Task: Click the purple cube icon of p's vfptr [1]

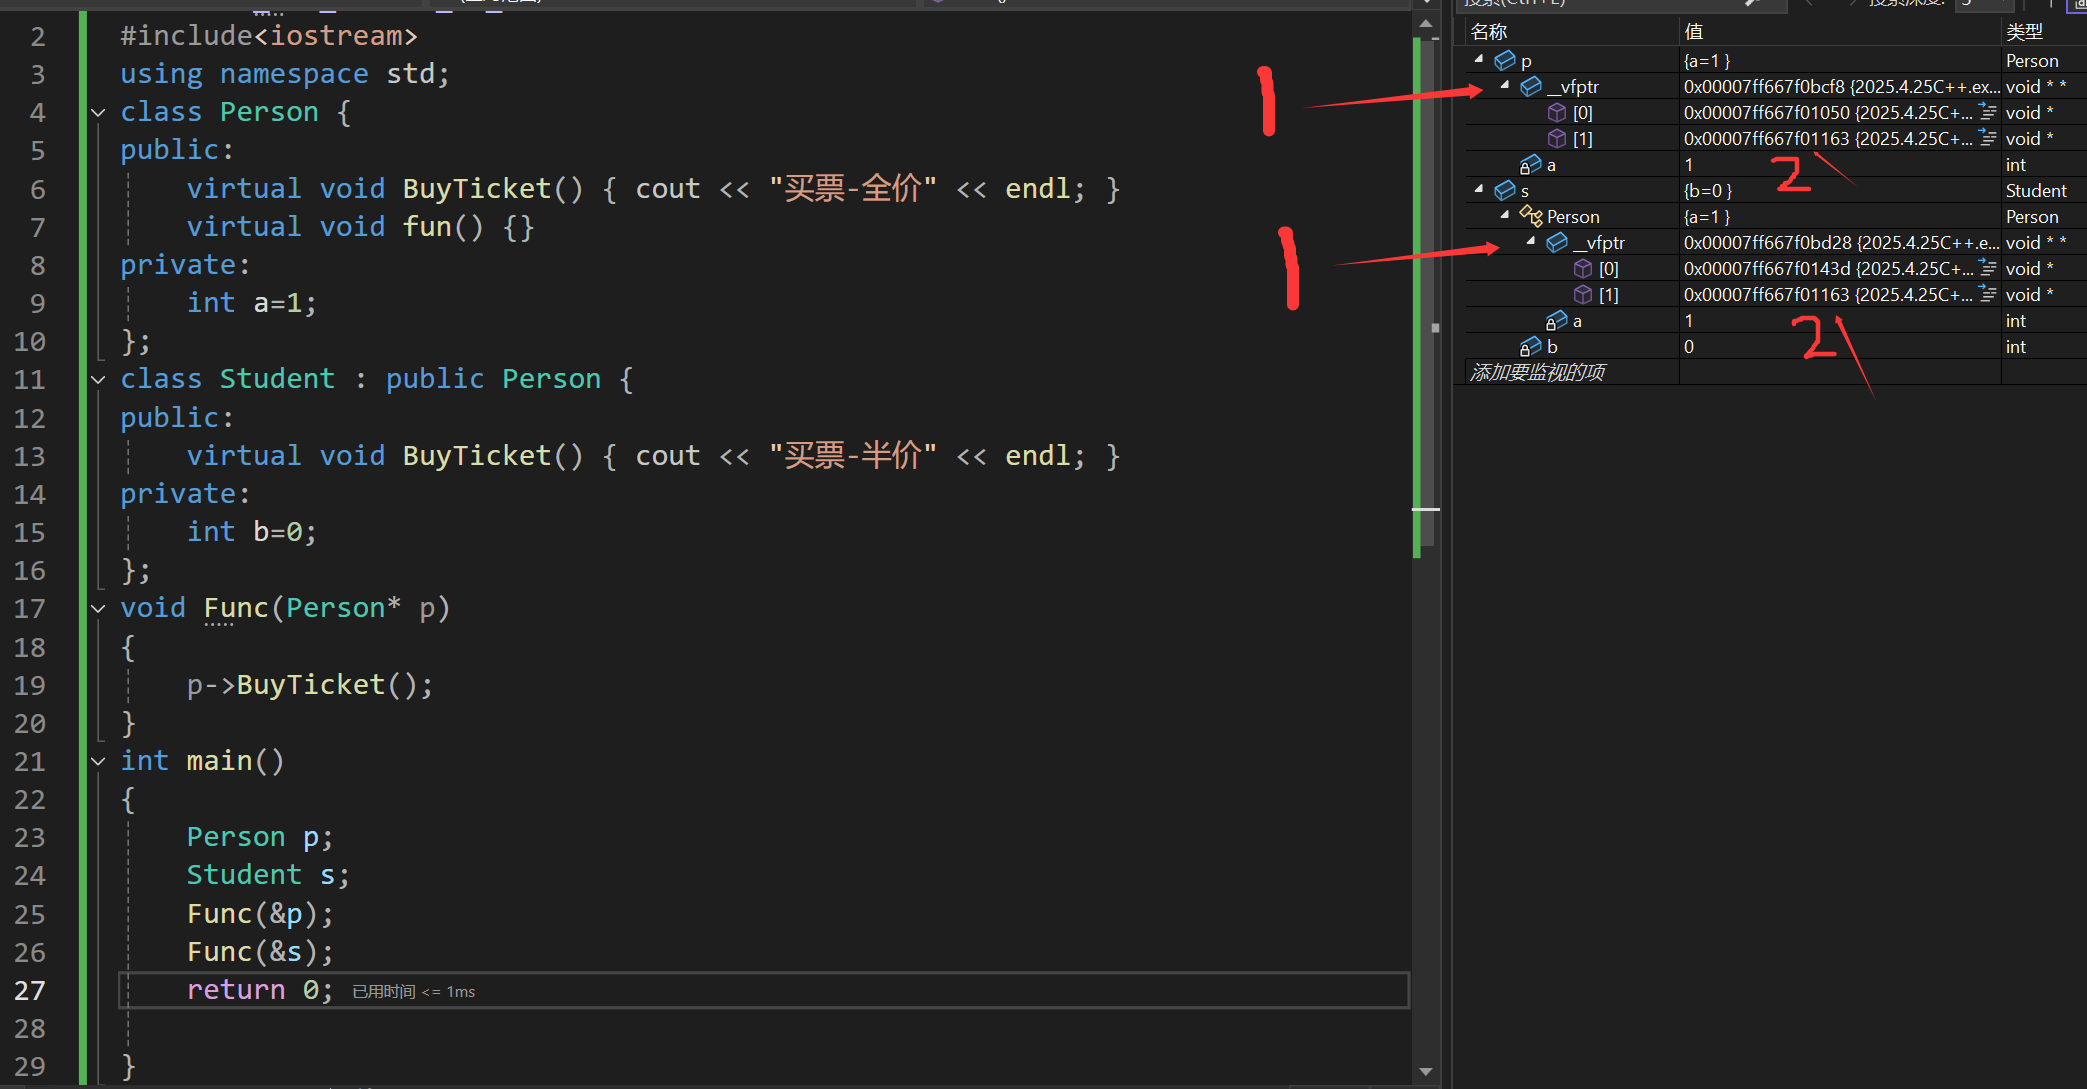Action: pos(1557,139)
